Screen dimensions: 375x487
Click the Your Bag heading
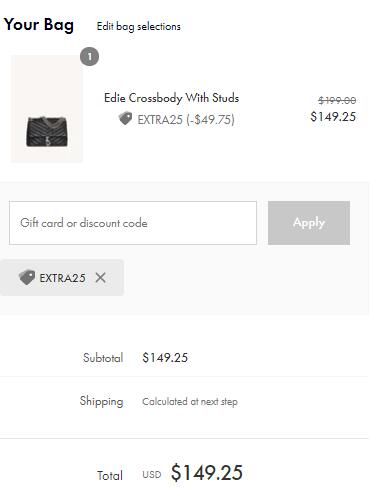39,25
